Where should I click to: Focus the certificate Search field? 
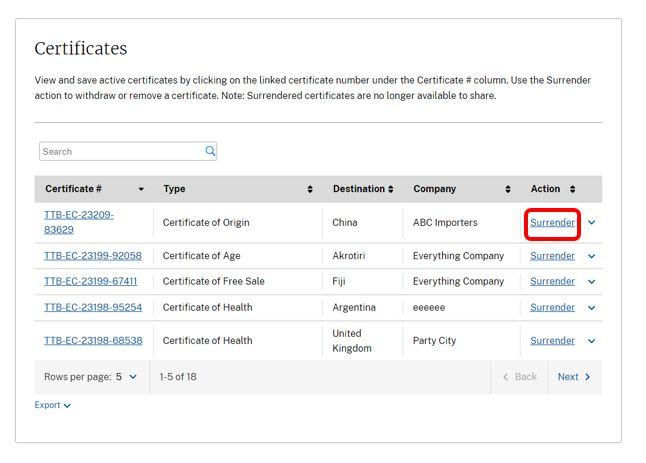[x=120, y=151]
